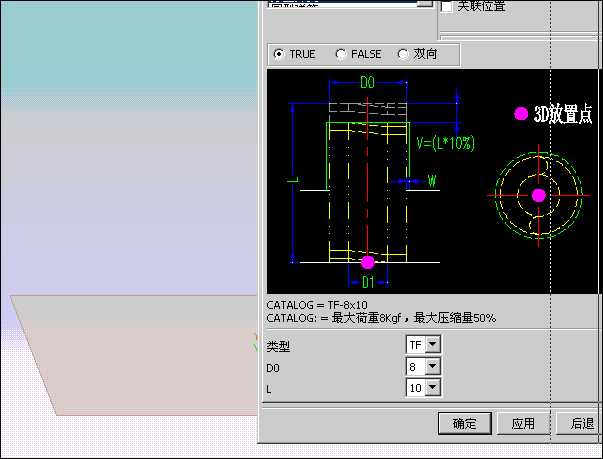Image resolution: width=603 pixels, height=459 pixels.
Task: Click the V=(L*10%) annotation
Action: click(446, 143)
